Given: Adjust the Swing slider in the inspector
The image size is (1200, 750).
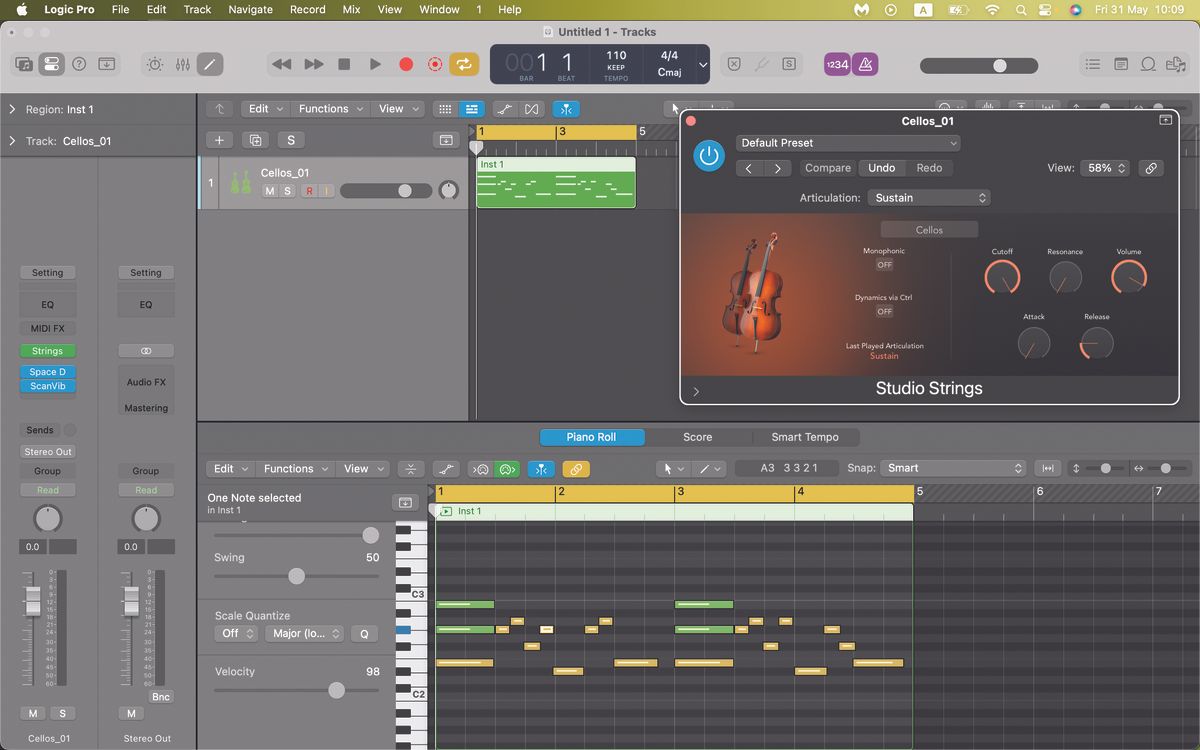Looking at the screenshot, I should point(296,576).
